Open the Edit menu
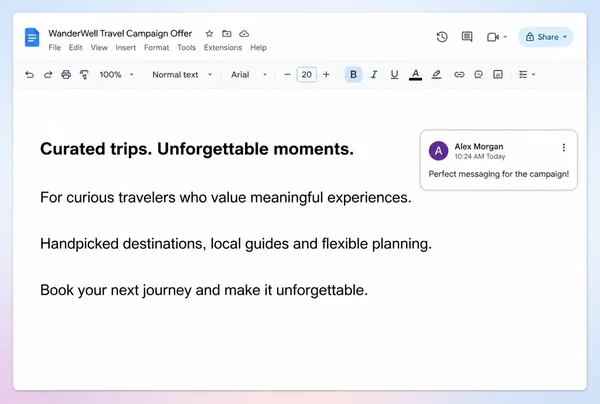600x404 pixels. tap(75, 48)
